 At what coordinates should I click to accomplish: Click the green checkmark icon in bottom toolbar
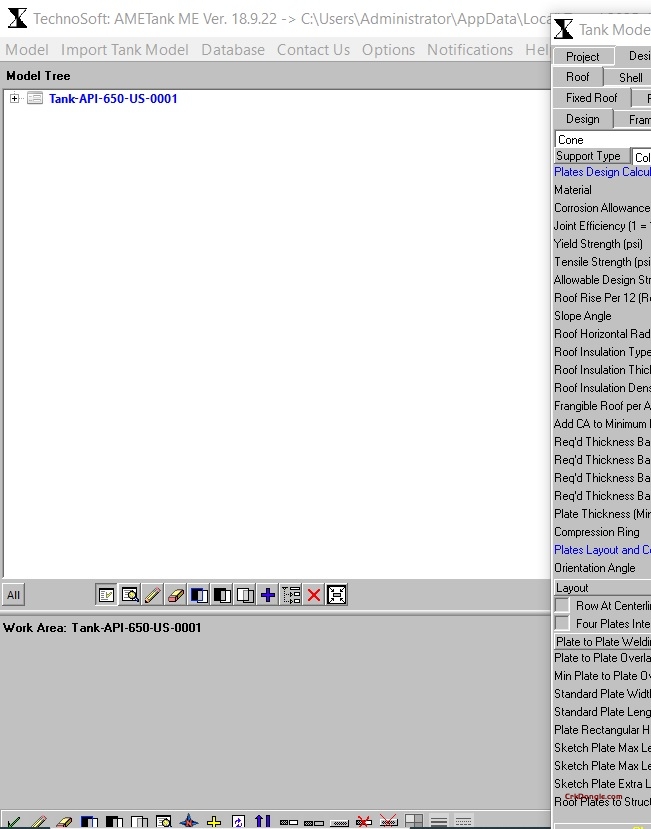pyautogui.click(x=14, y=823)
